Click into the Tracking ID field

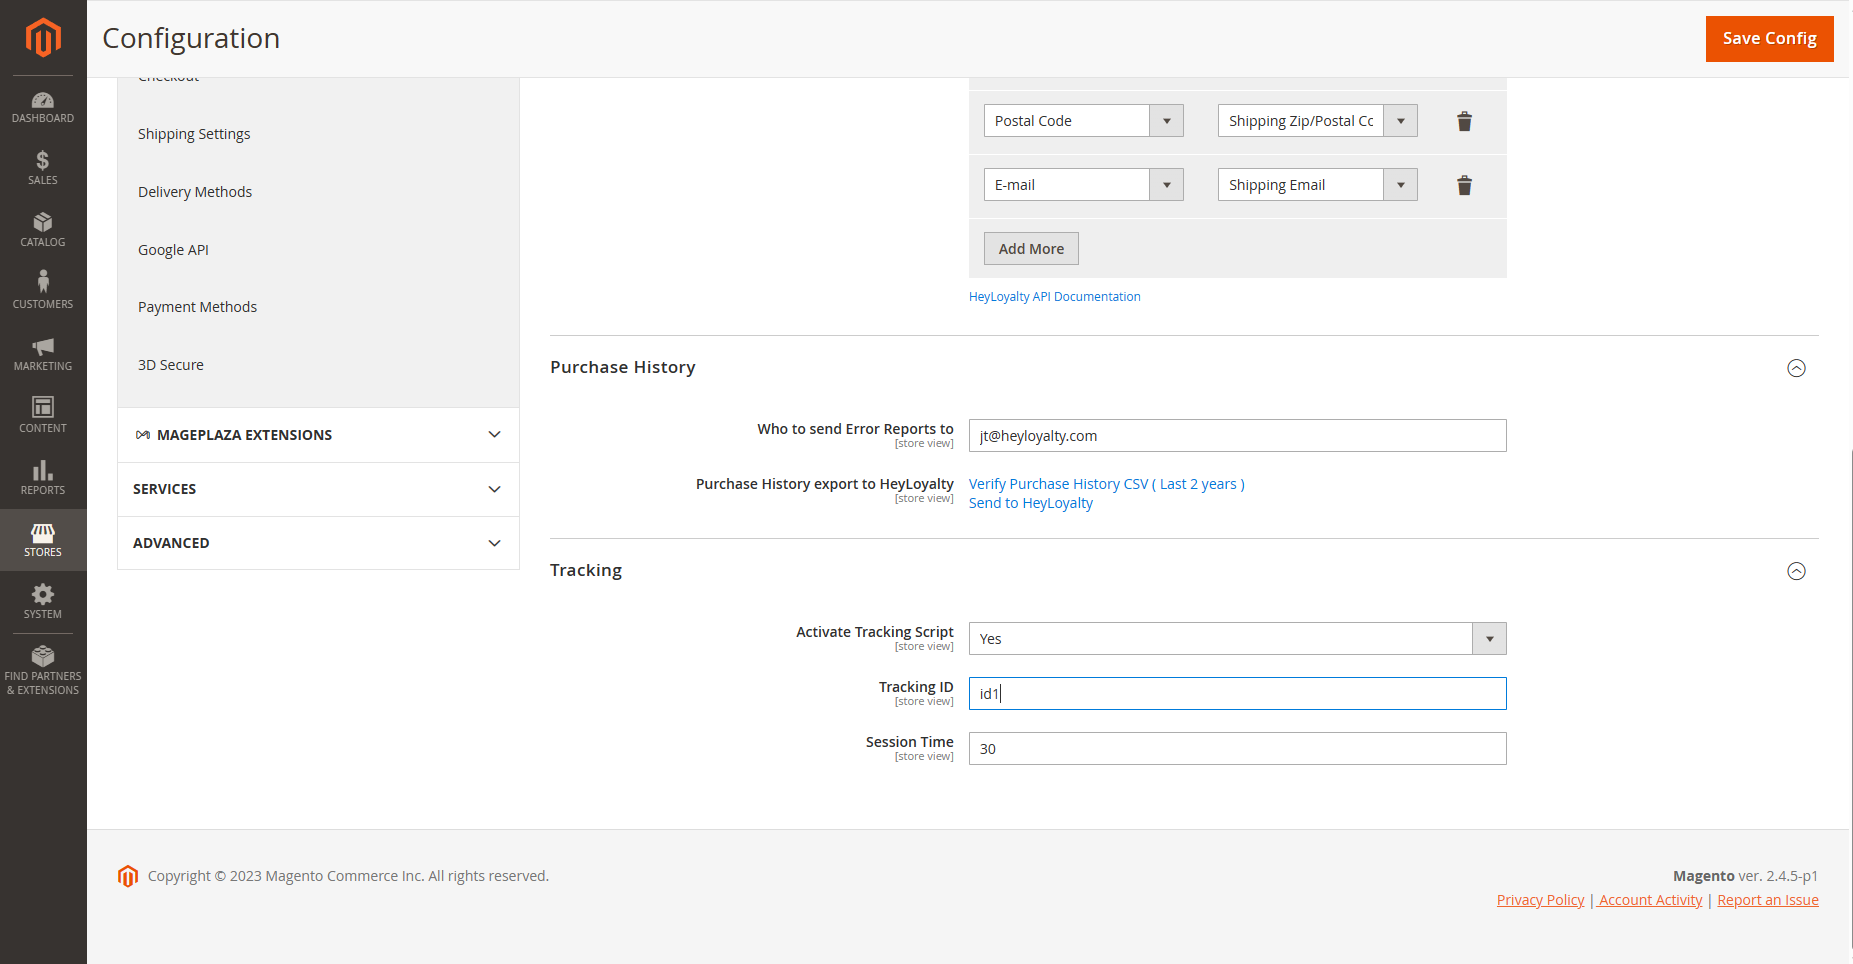click(x=1237, y=694)
